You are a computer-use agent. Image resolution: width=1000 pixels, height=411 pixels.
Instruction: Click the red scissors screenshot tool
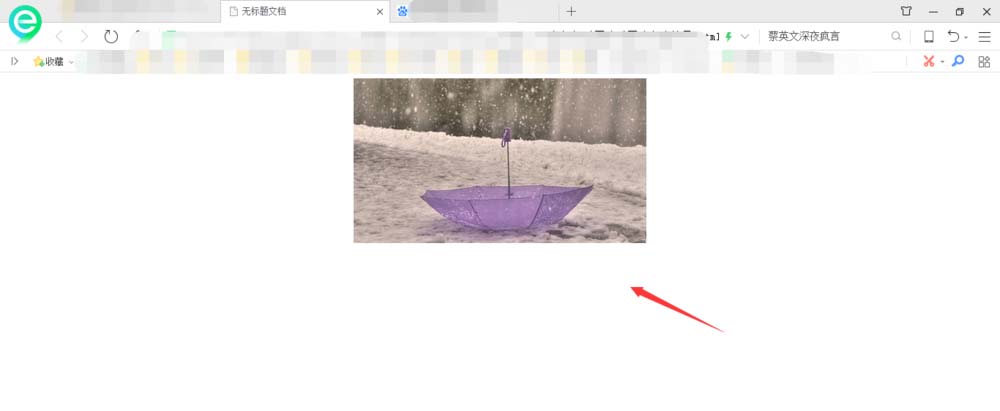point(928,61)
